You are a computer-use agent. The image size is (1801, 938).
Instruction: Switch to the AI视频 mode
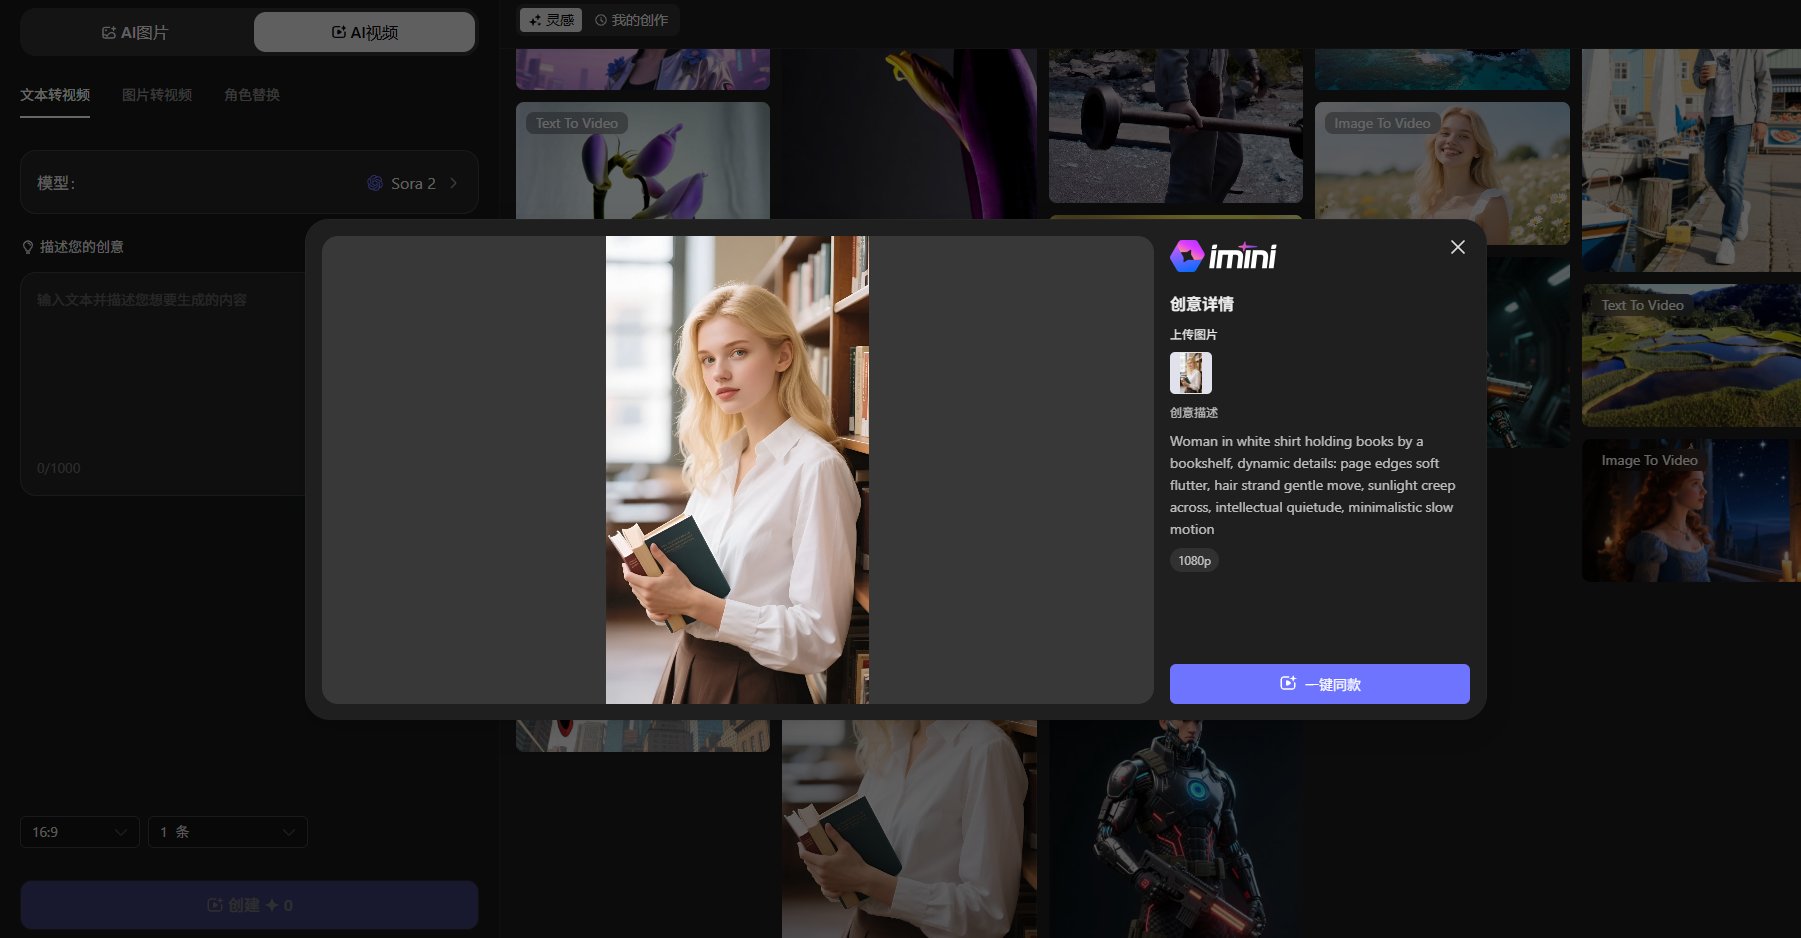tap(364, 33)
